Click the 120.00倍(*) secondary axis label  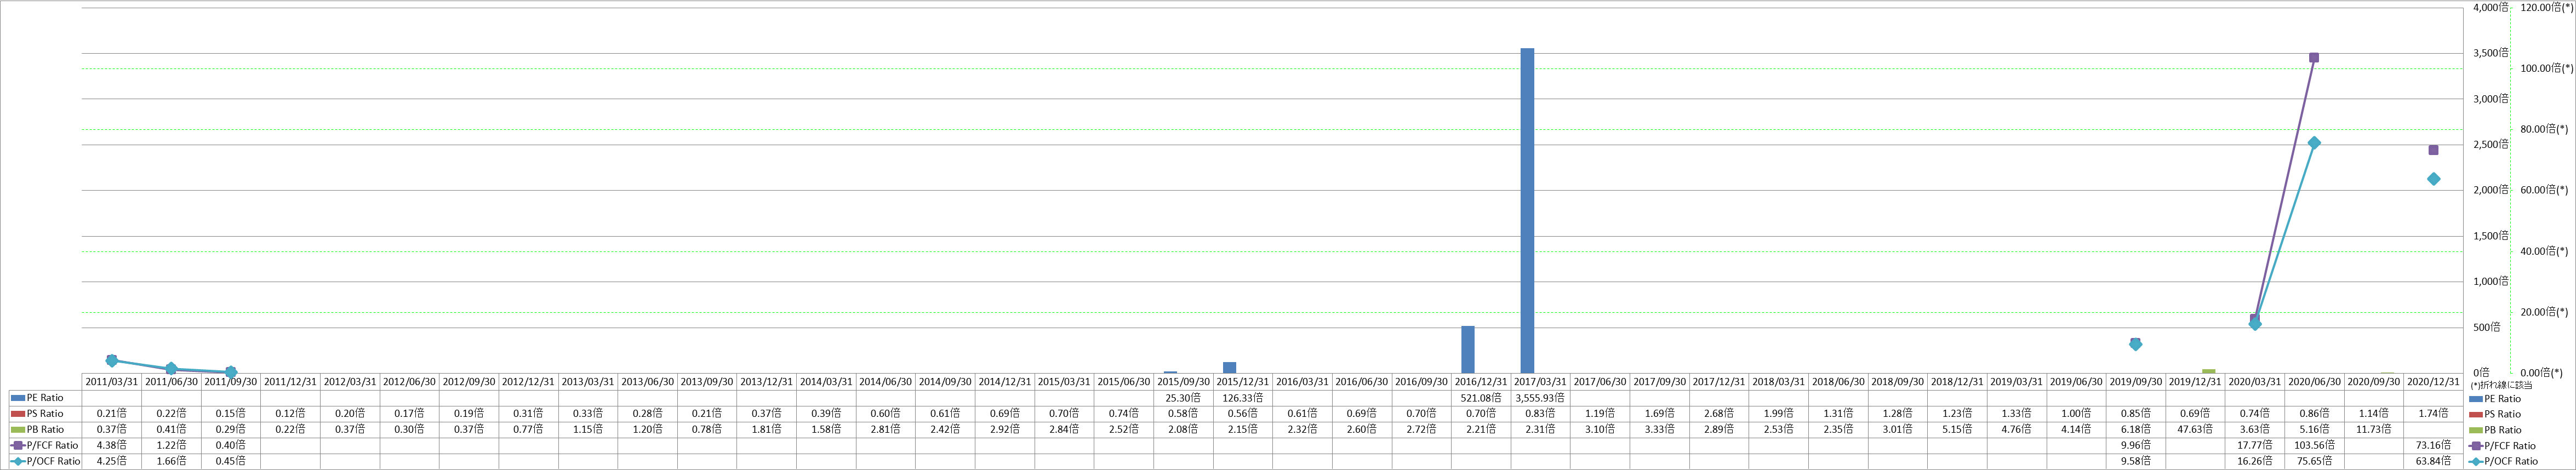[x=2547, y=7]
